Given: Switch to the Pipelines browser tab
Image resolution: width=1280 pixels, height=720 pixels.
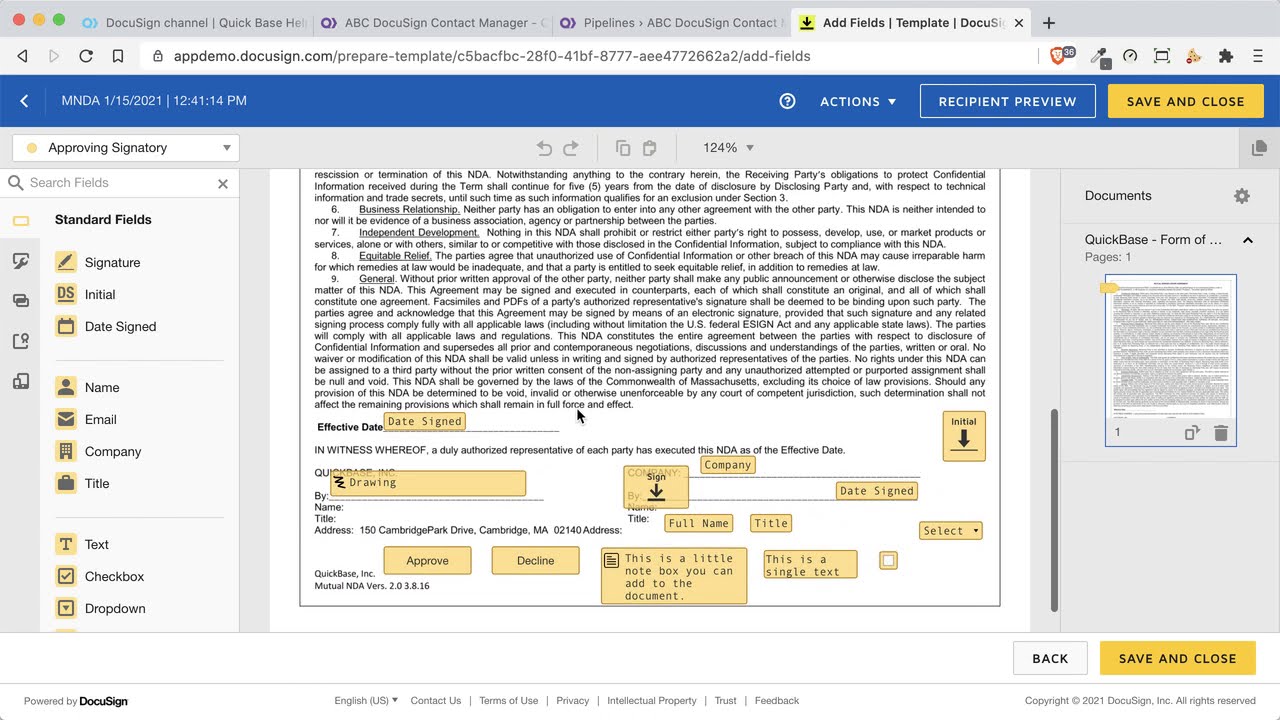Looking at the screenshot, I should click(x=671, y=22).
